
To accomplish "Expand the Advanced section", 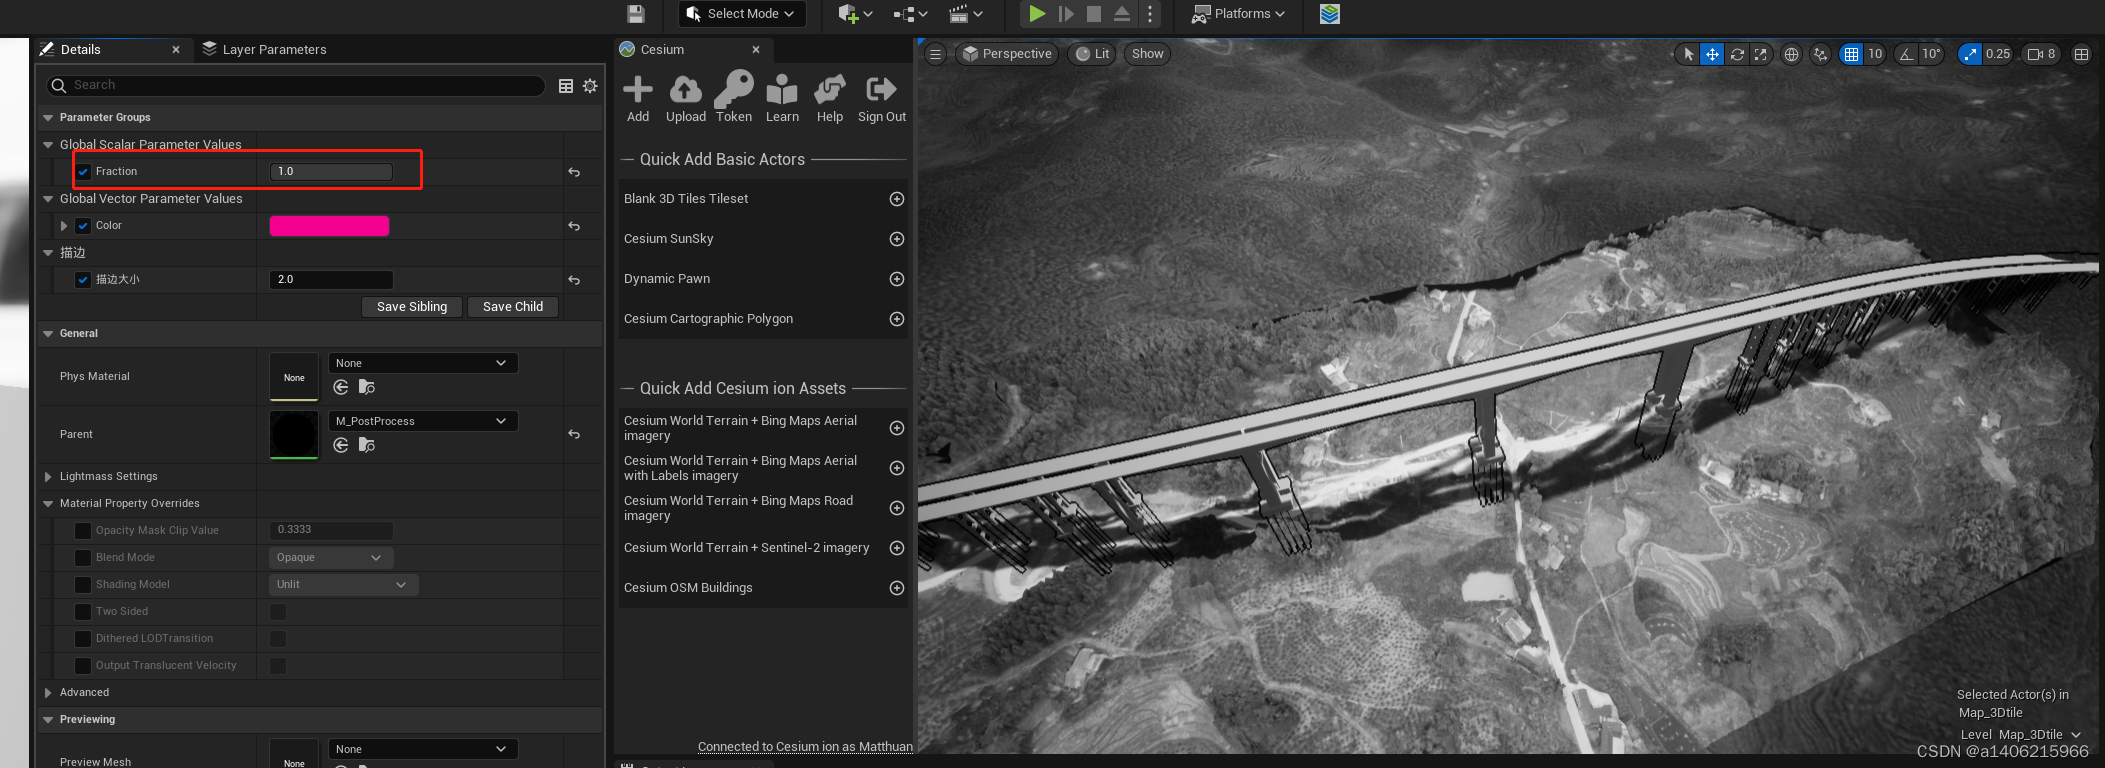I will click(x=48, y=693).
